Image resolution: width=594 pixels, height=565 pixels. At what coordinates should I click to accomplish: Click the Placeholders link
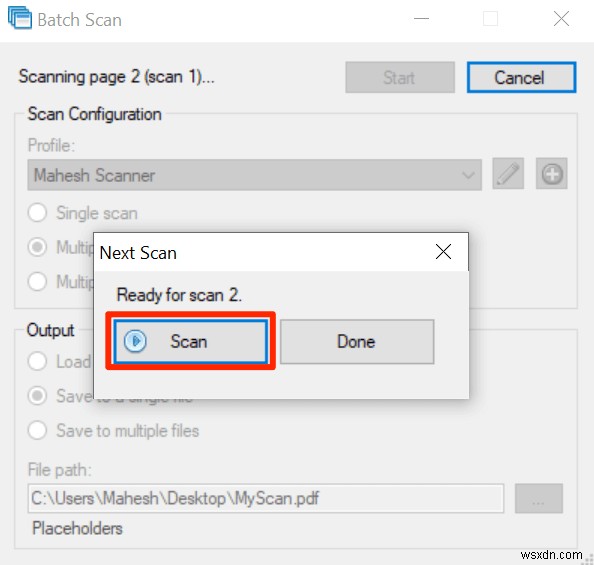77,528
